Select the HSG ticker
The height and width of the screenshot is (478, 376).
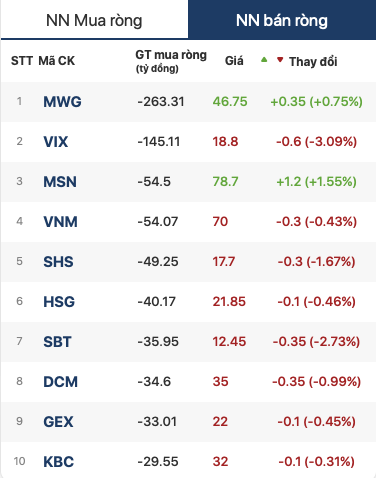coord(59,302)
